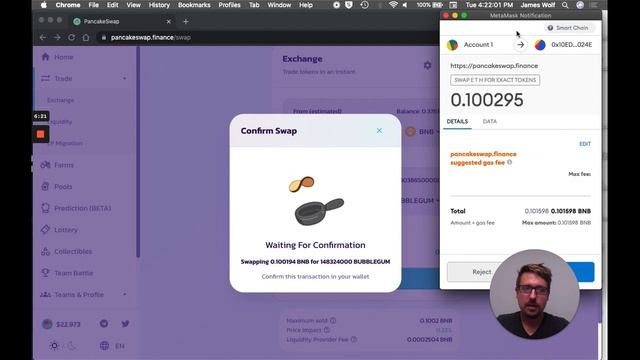Open the Apple menu

(x=44, y=5)
